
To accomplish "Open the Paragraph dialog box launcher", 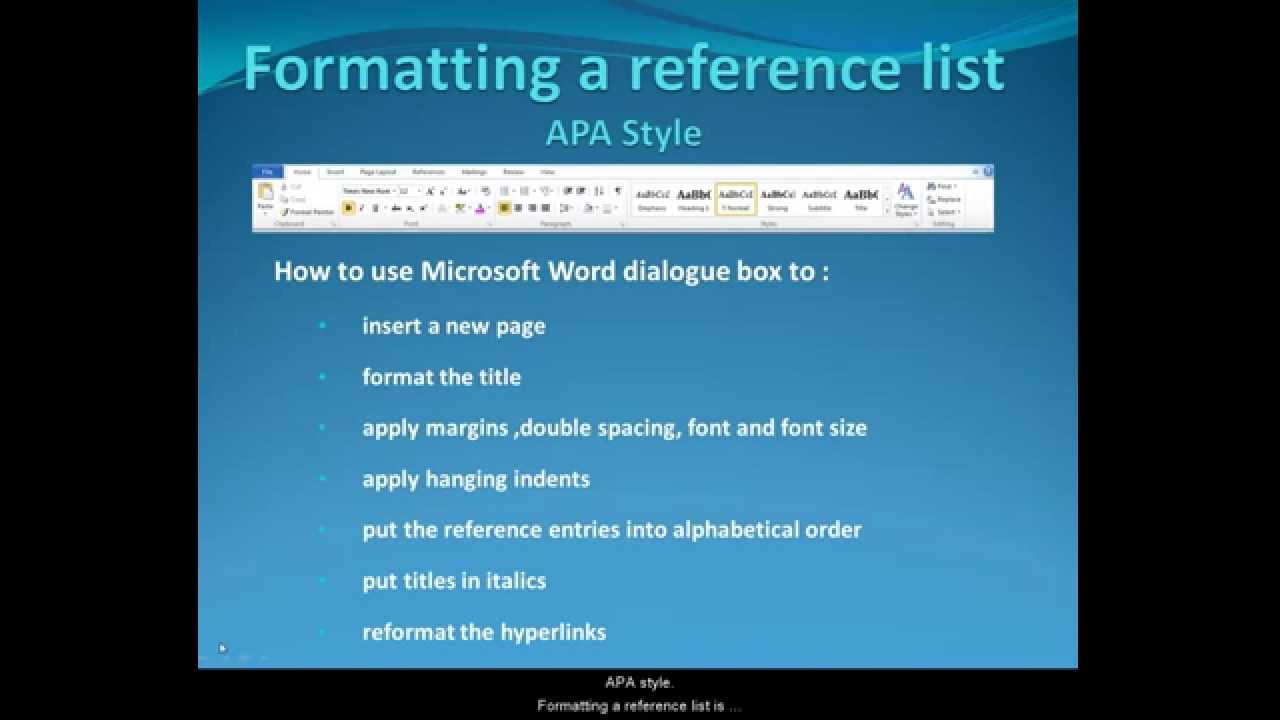I will click(x=622, y=224).
